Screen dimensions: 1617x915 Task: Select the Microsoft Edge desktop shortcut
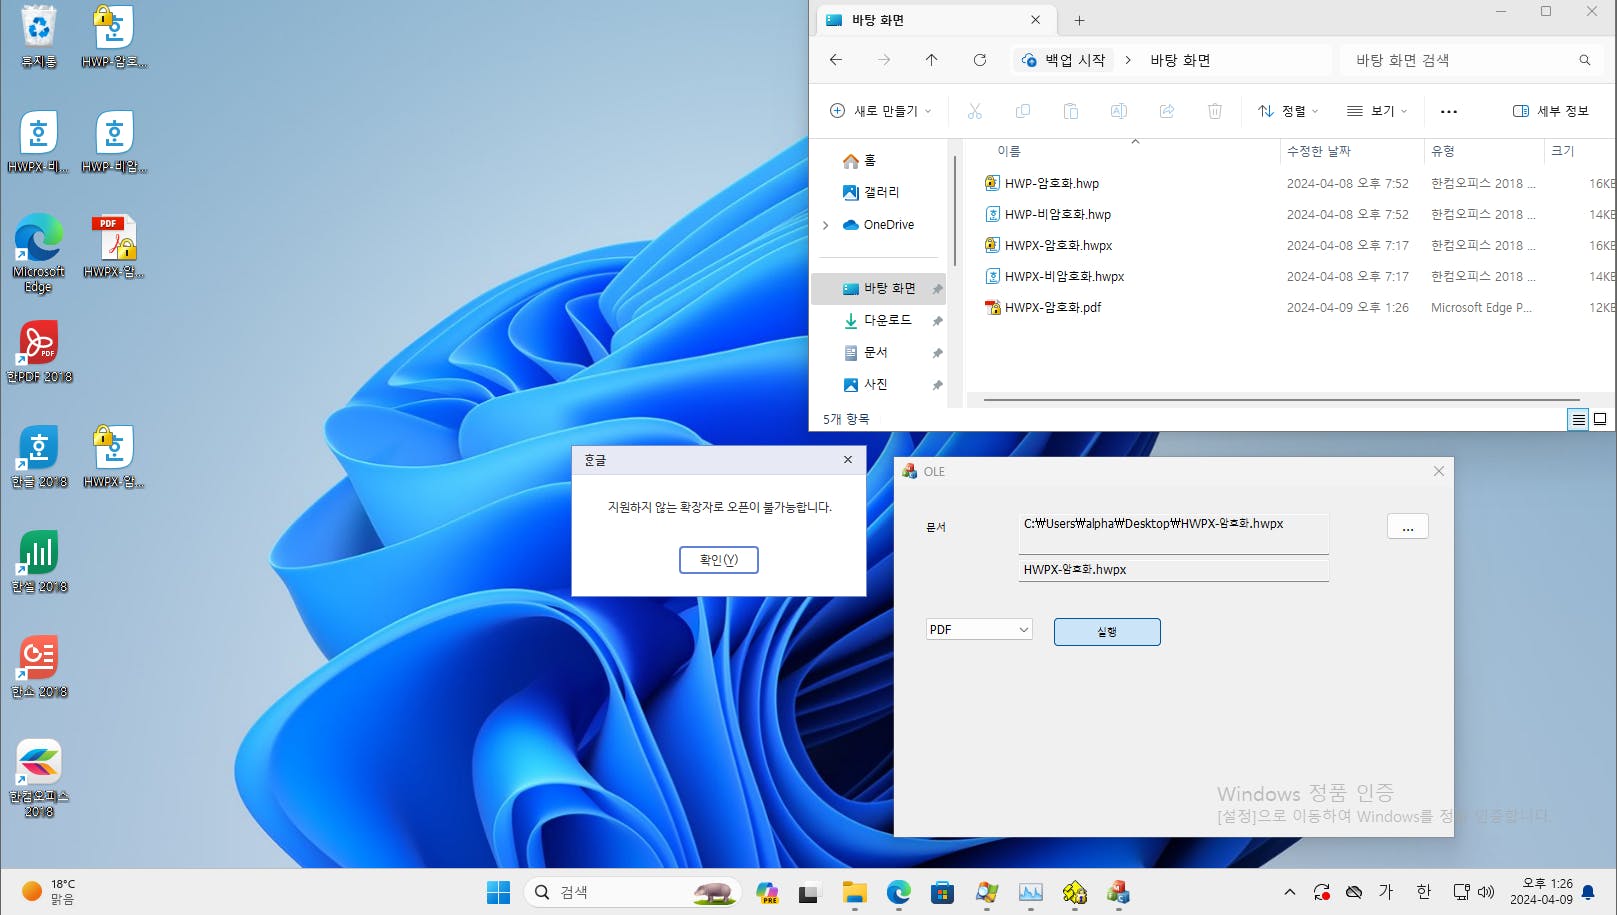point(38,253)
